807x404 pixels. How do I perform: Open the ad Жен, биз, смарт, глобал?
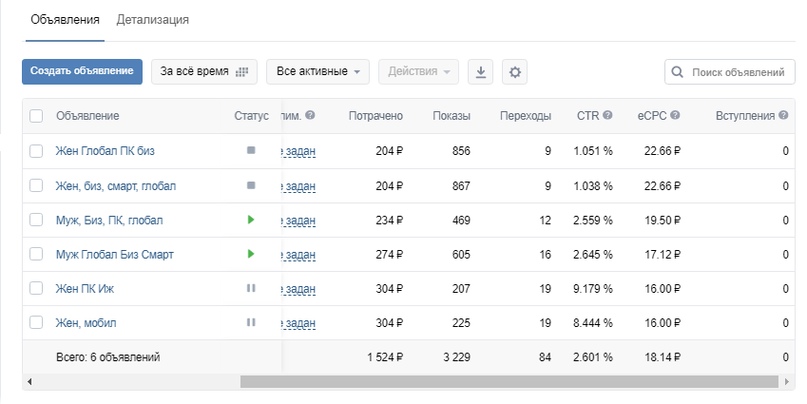point(116,186)
